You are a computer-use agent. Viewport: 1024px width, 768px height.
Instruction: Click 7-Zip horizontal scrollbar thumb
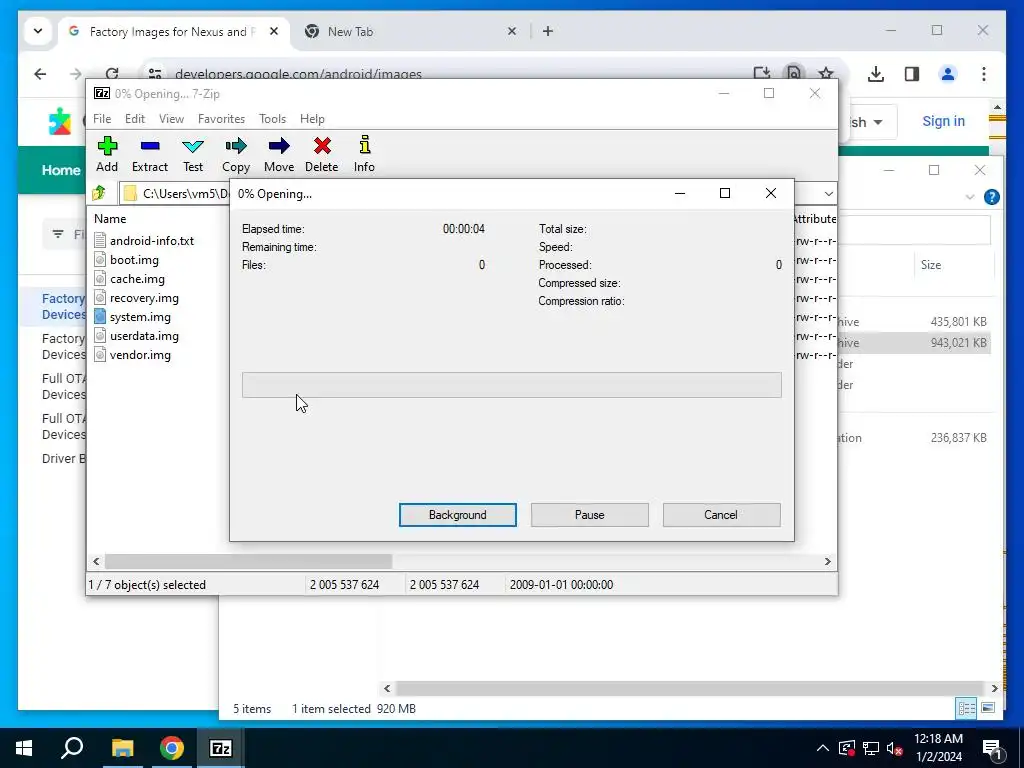[248, 562]
